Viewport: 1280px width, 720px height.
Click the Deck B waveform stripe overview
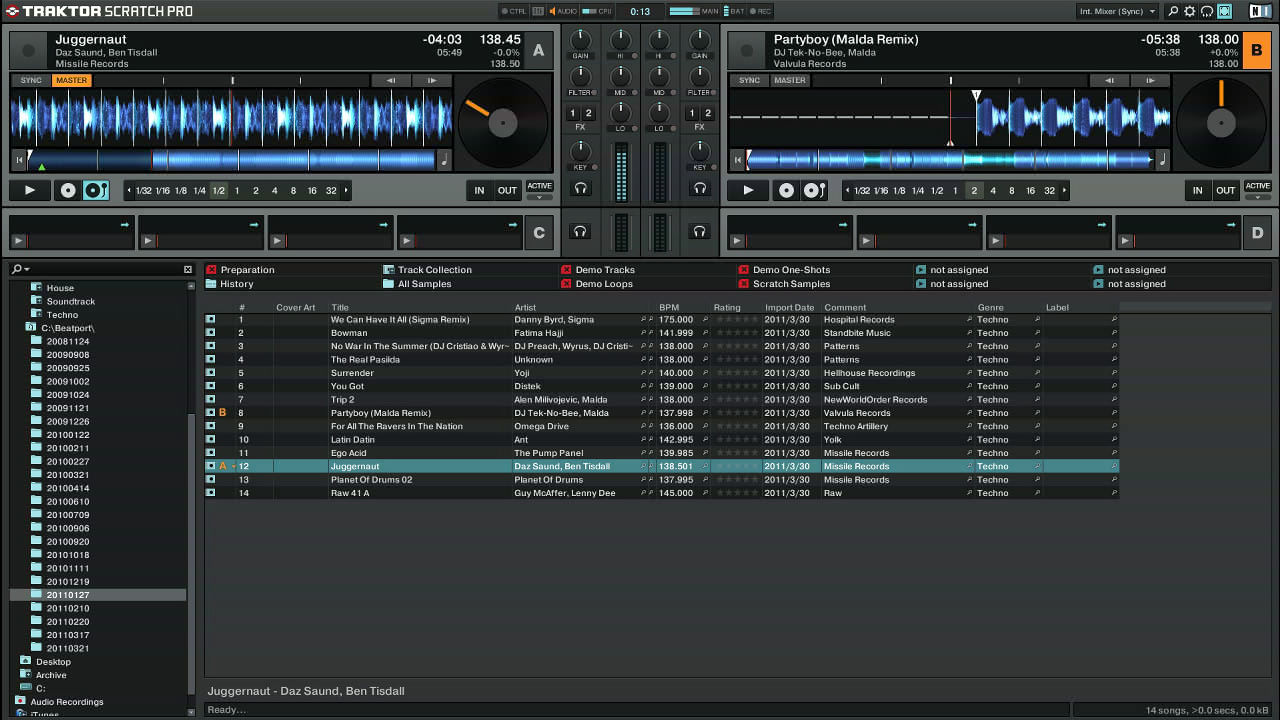tap(950, 159)
